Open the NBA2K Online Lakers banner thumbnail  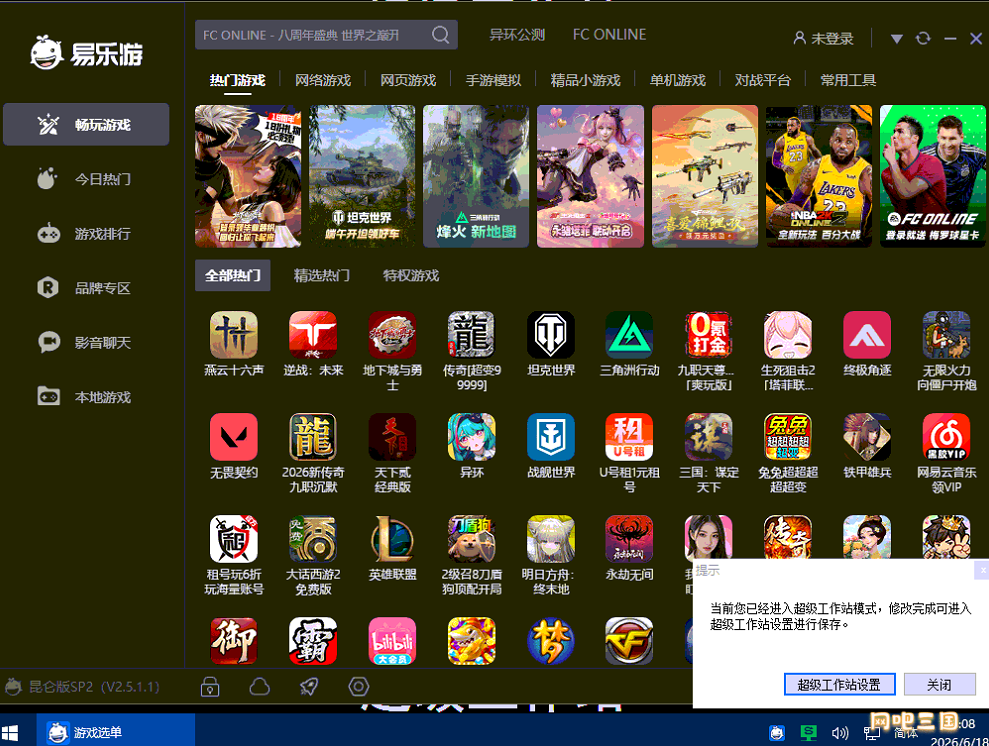point(819,176)
